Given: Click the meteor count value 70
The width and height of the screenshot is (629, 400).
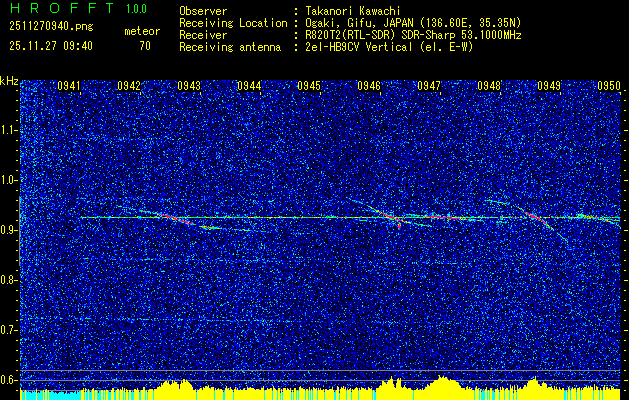Looking at the screenshot, I should tap(145, 46).
